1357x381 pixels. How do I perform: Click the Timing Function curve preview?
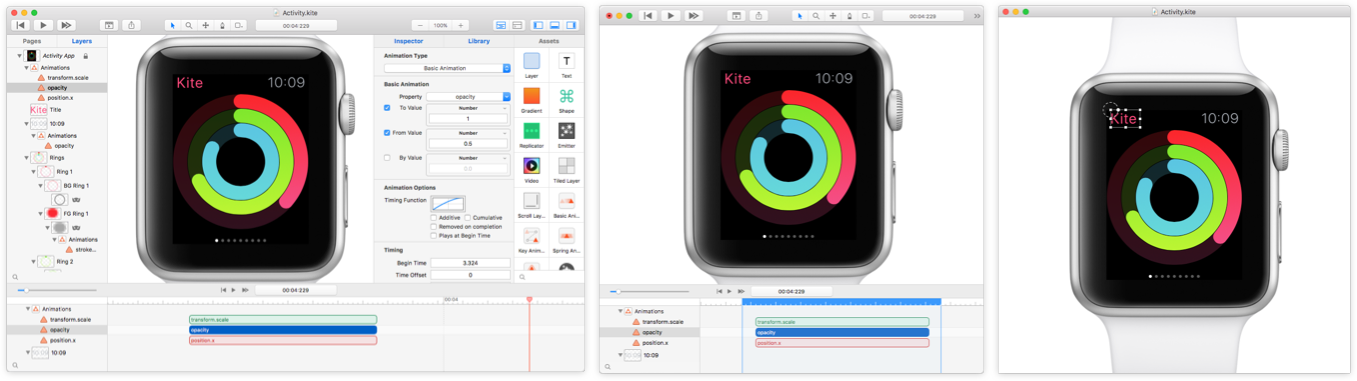(x=448, y=203)
